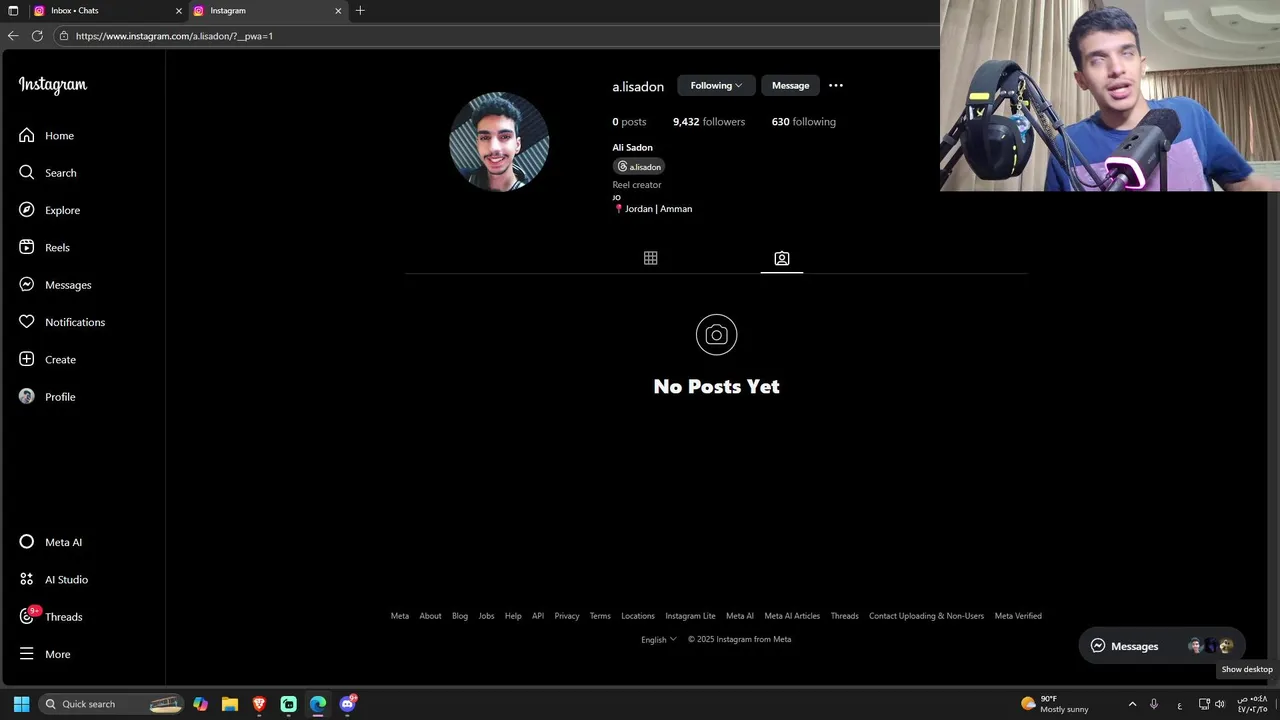Open the Contact Uploading & Non-Users link
The width and height of the screenshot is (1280, 720).
coord(926,616)
